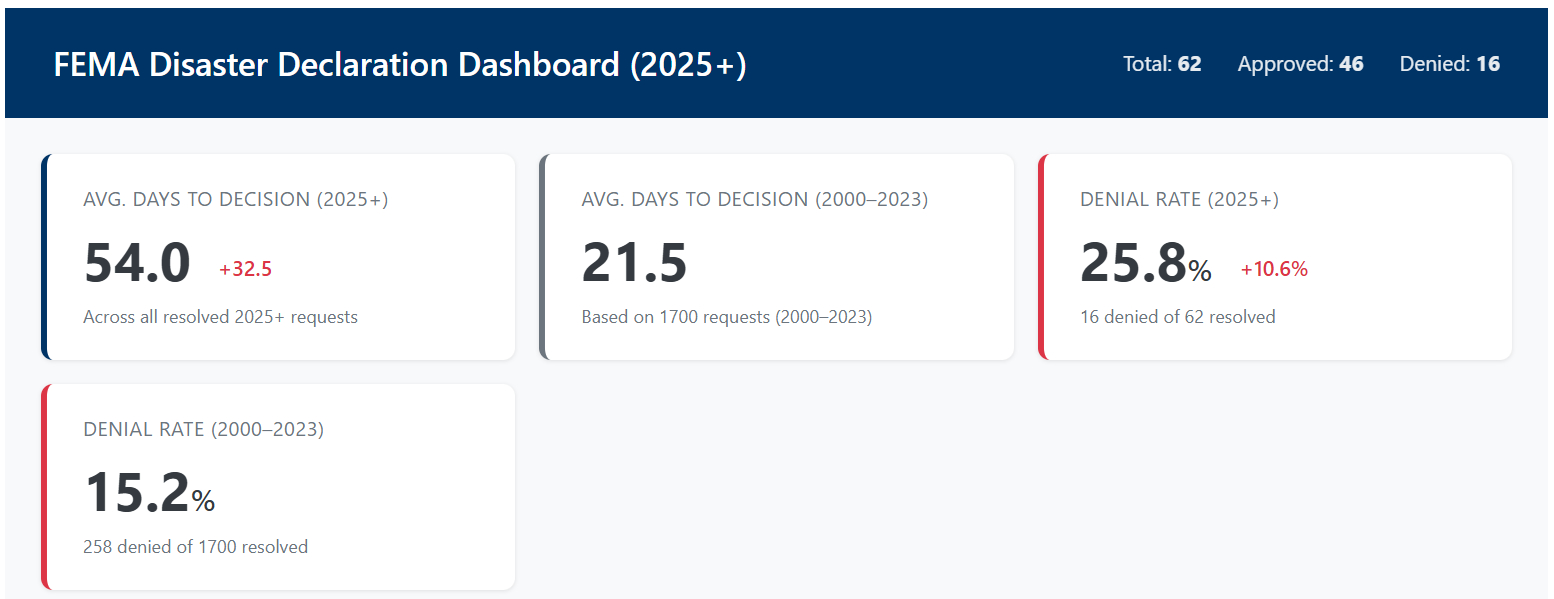
Task: Click the FEMA Disaster Declaration Dashboard title
Action: click(400, 65)
